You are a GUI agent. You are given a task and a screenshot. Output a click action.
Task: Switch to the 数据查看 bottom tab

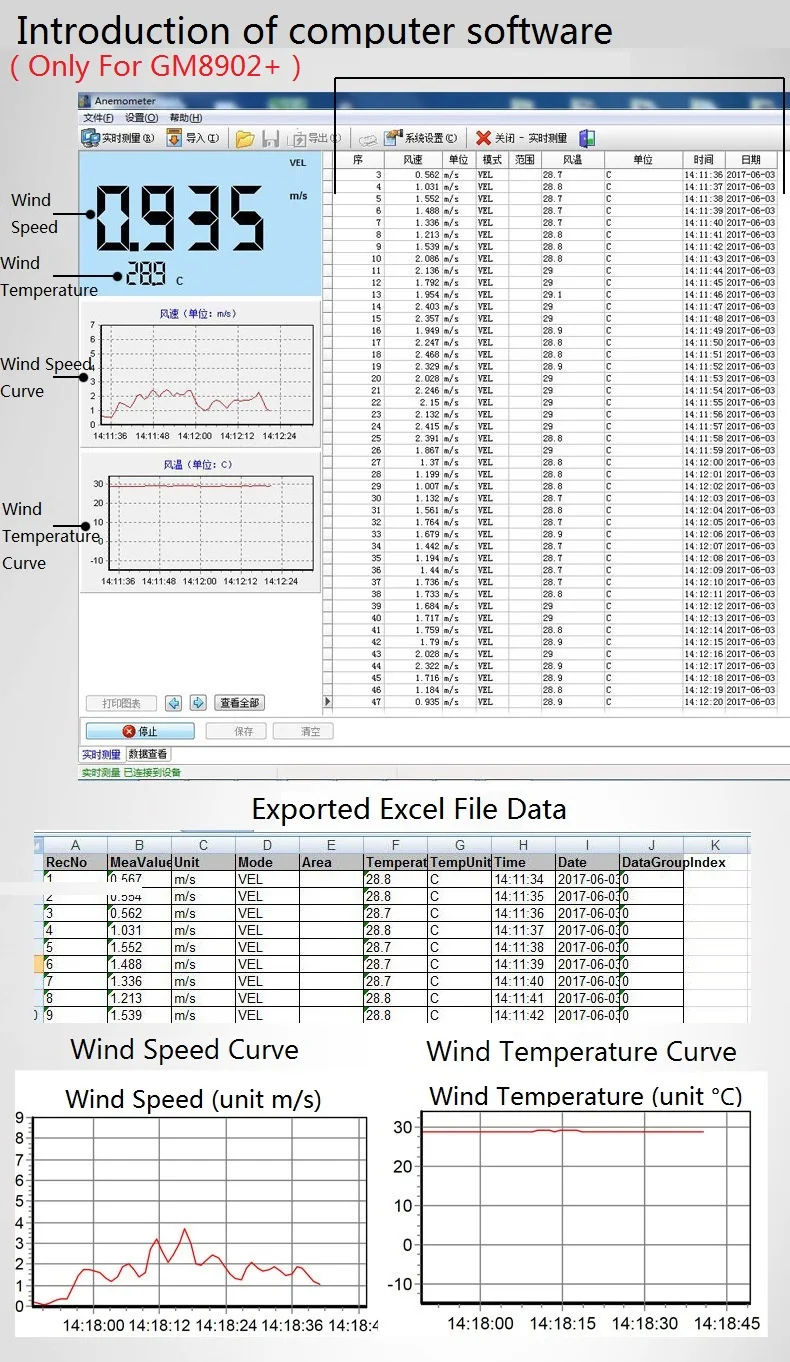[148, 755]
